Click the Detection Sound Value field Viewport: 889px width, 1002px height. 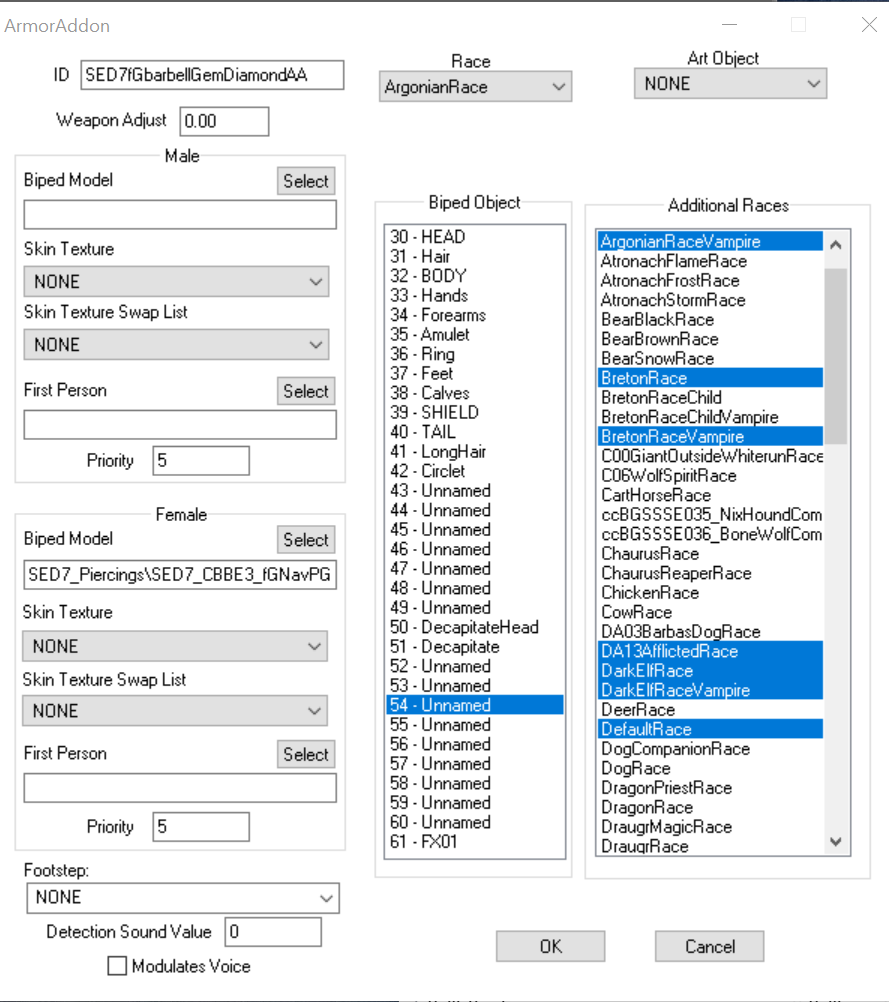[273, 932]
